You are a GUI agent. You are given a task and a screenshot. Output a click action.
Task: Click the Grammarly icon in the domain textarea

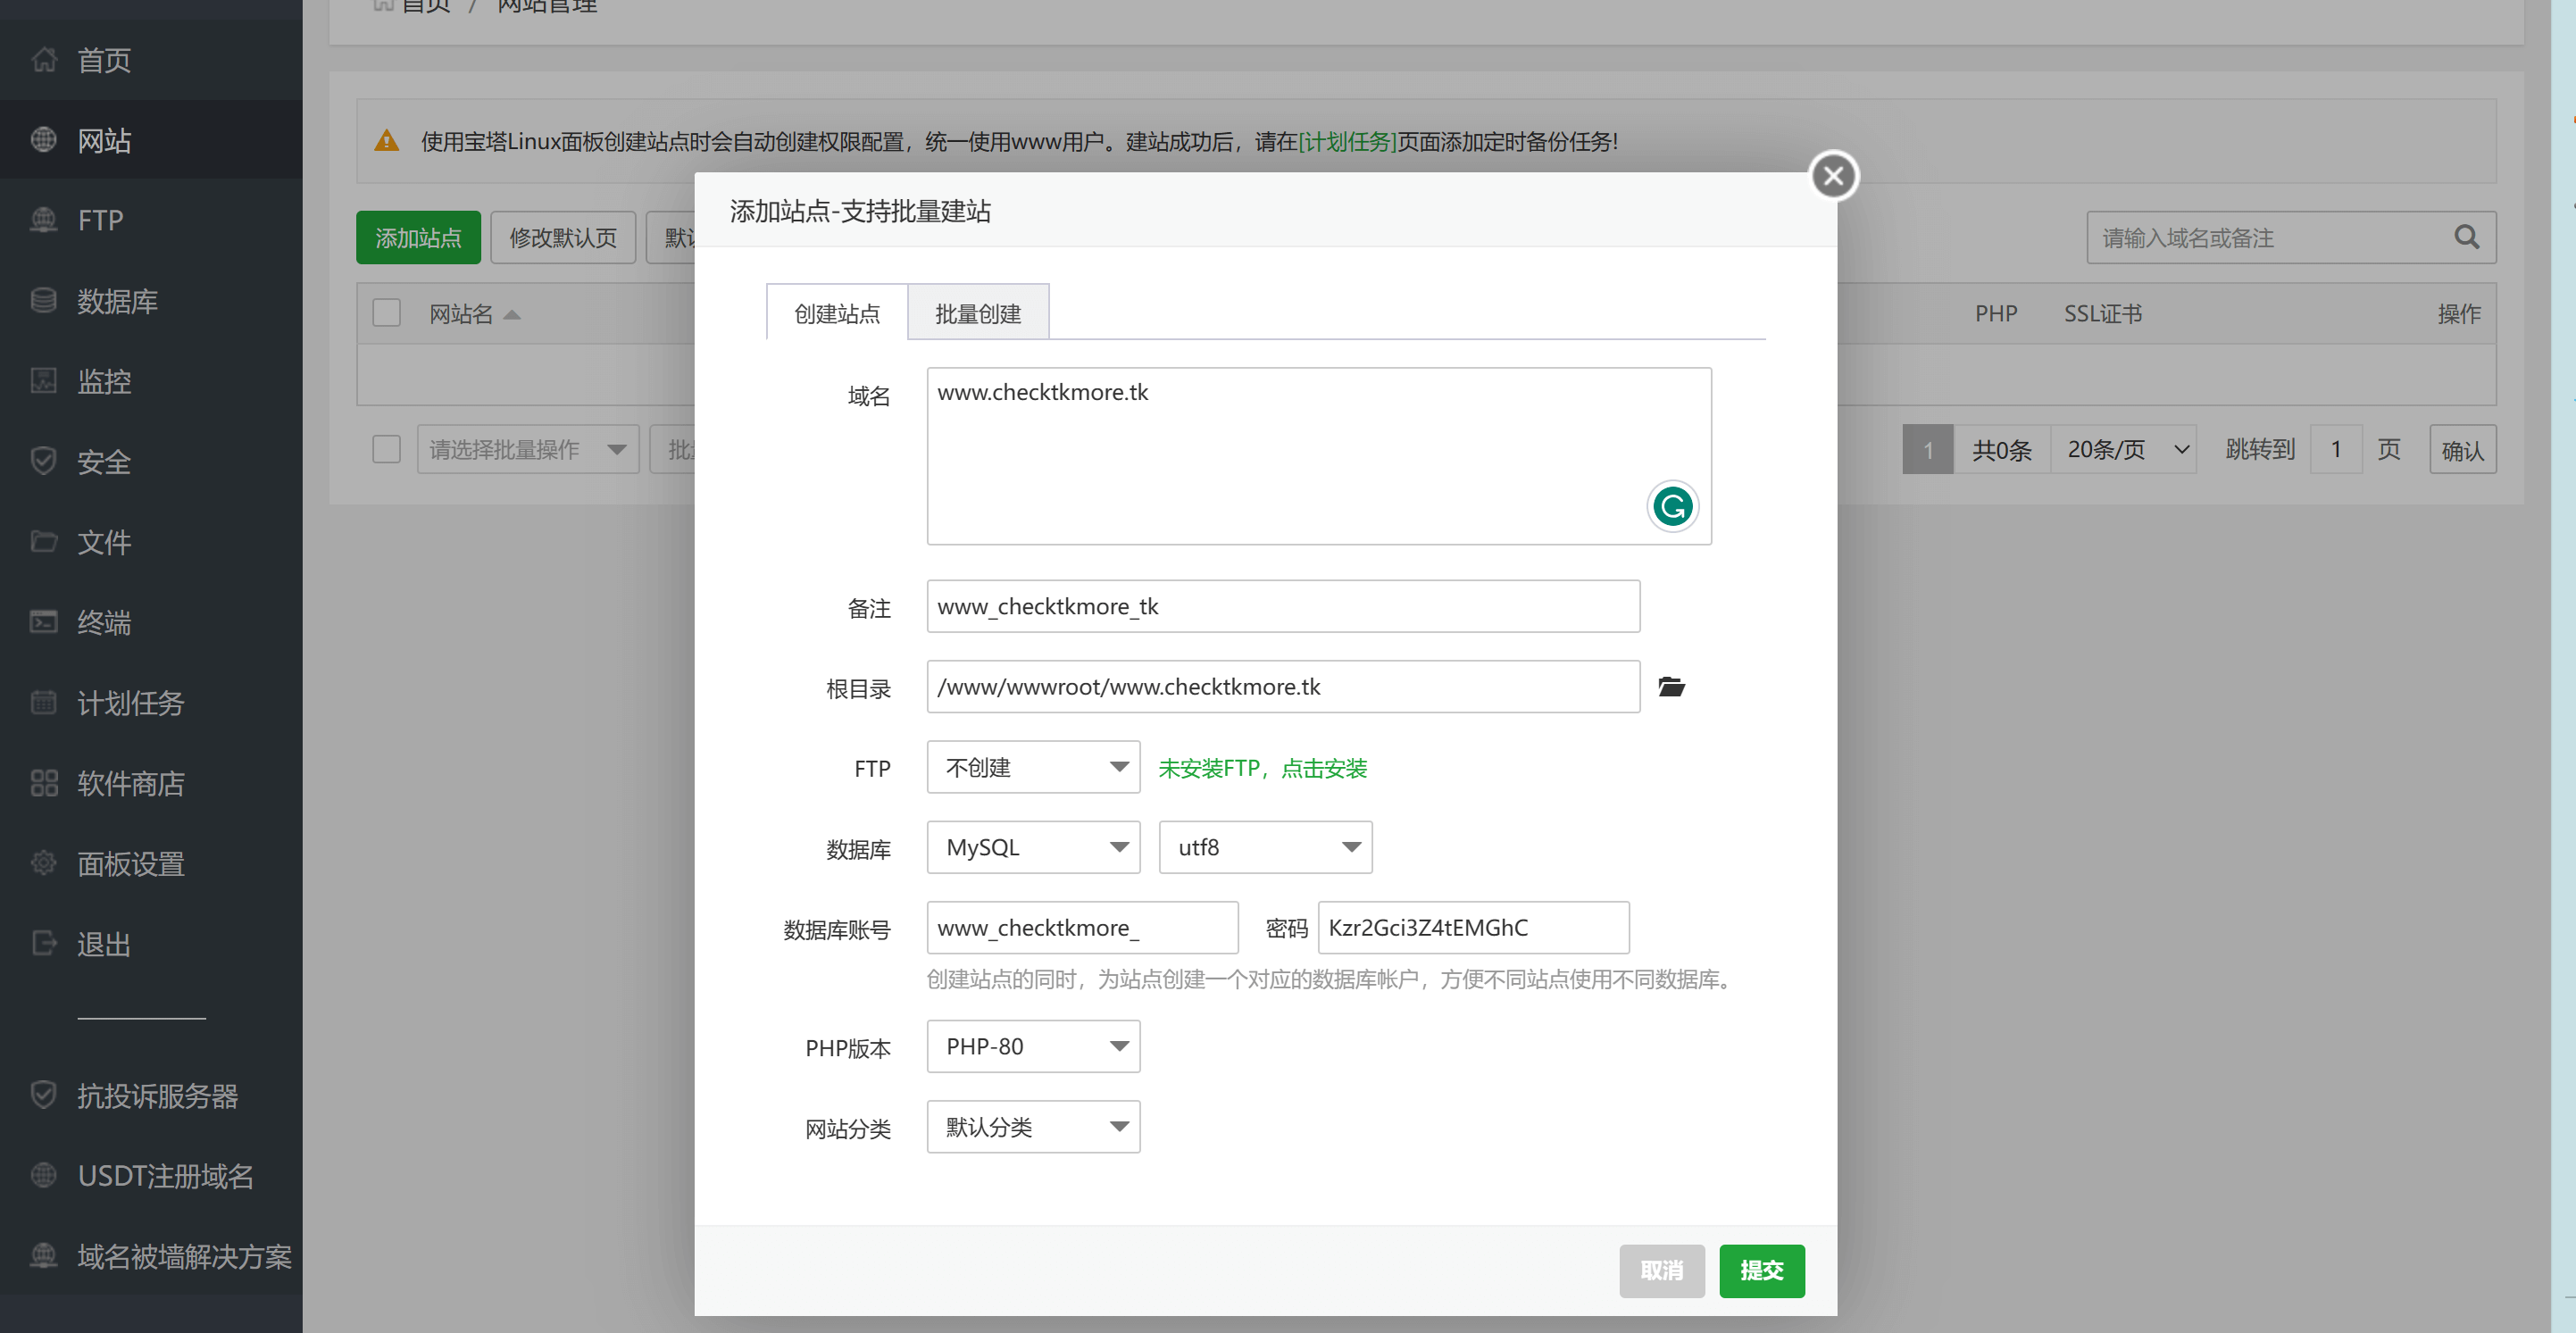(x=1672, y=506)
